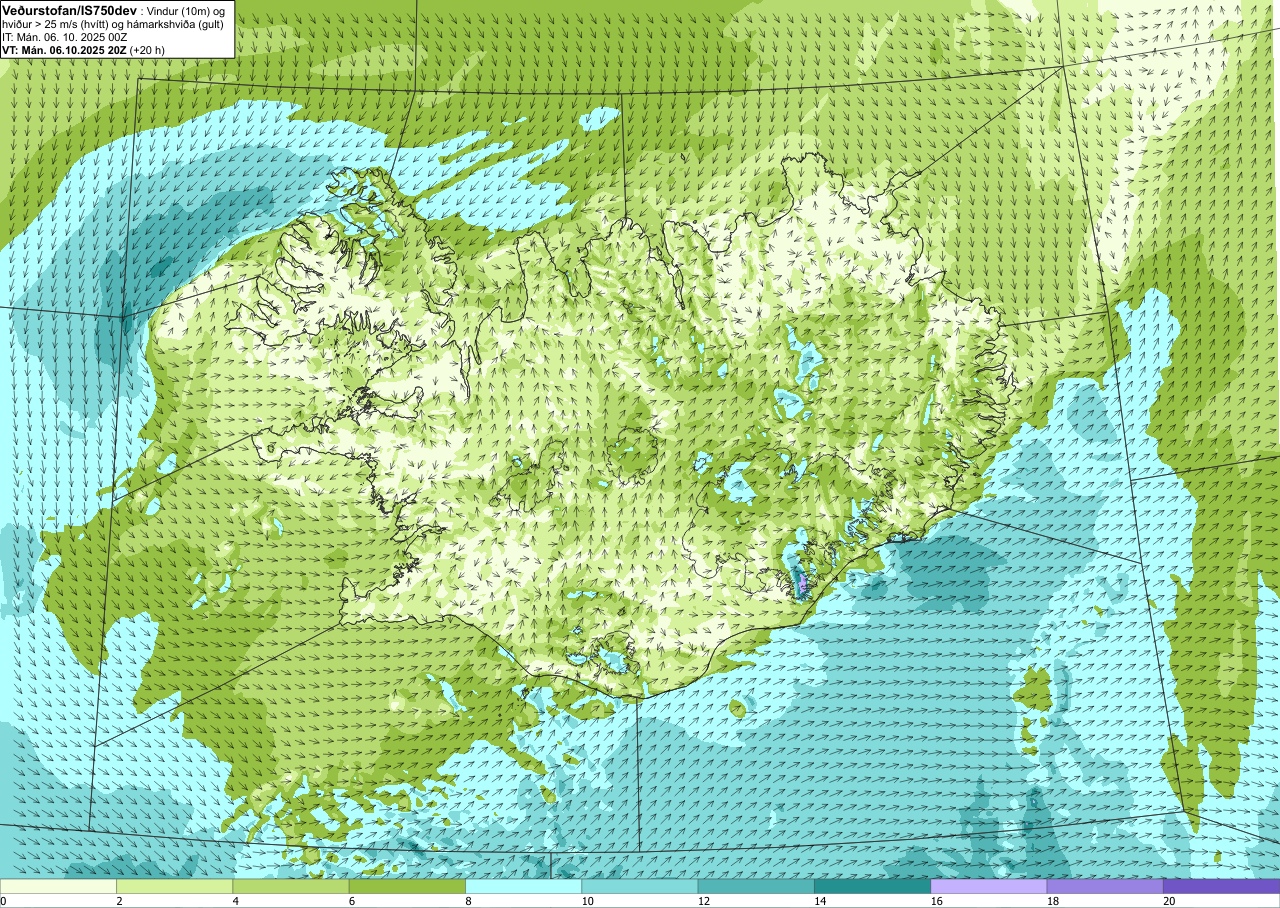
Task: Click the '6' label on the legend scale
Action: click(352, 901)
